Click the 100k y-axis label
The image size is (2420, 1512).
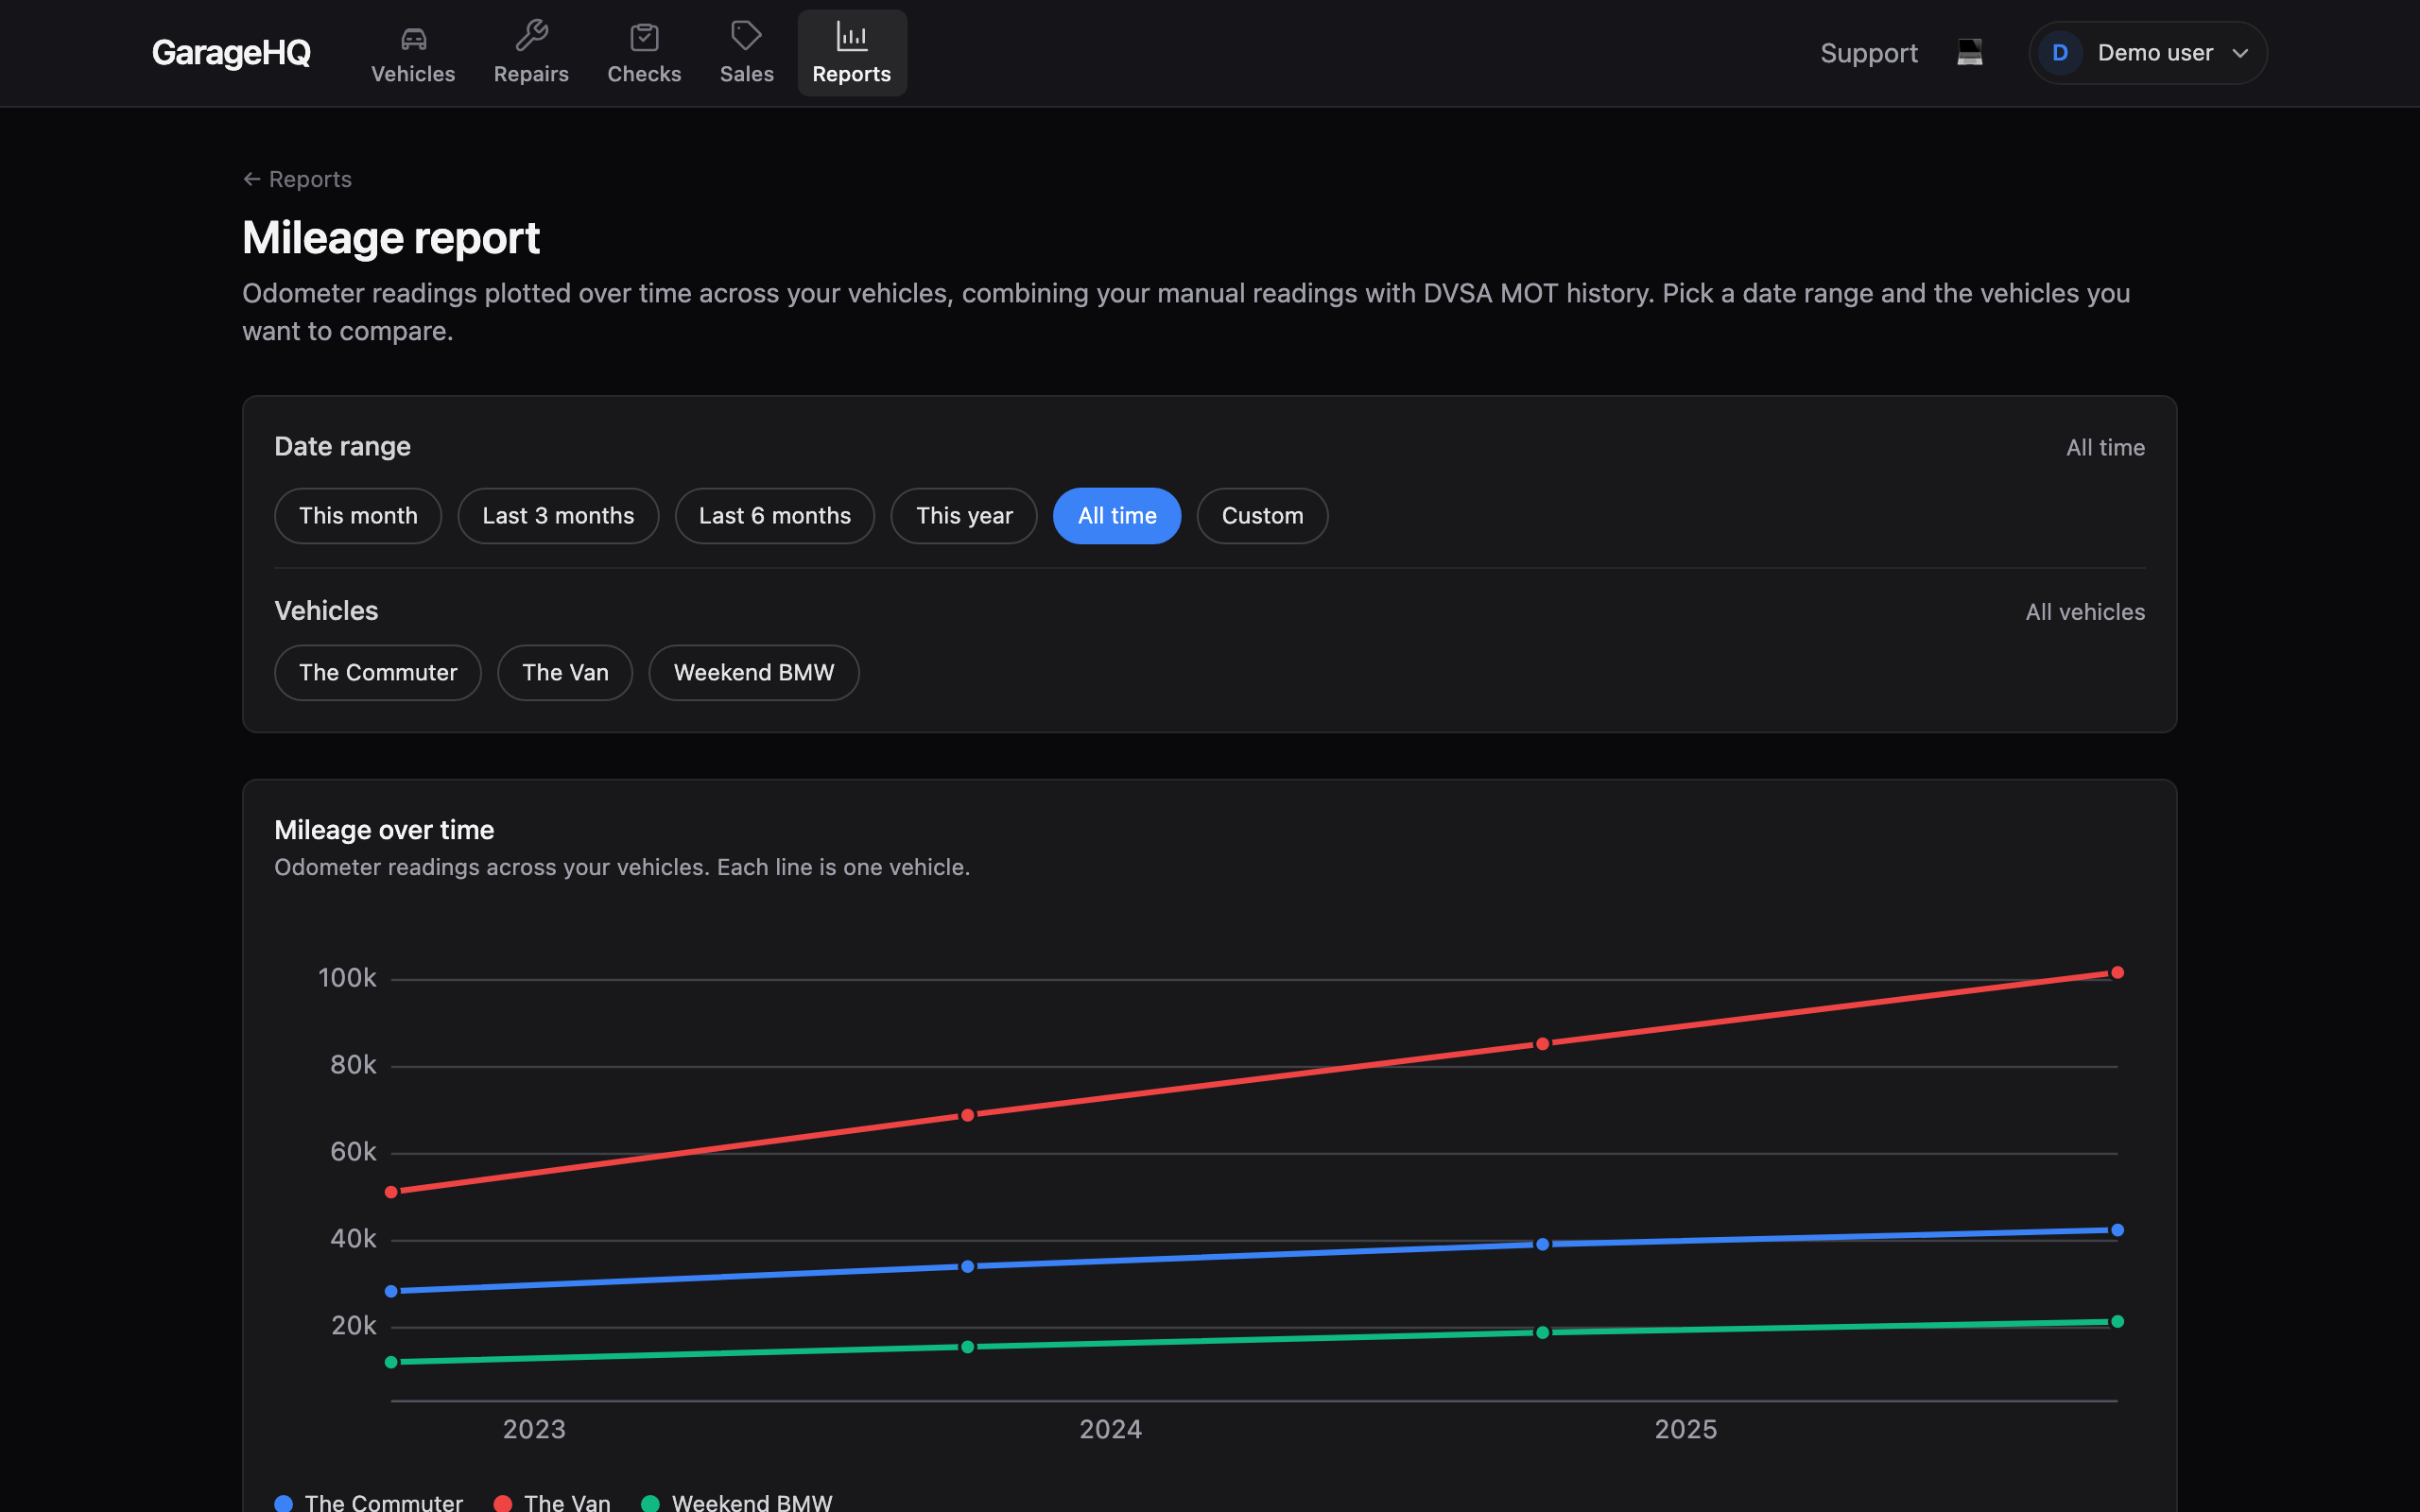347,978
